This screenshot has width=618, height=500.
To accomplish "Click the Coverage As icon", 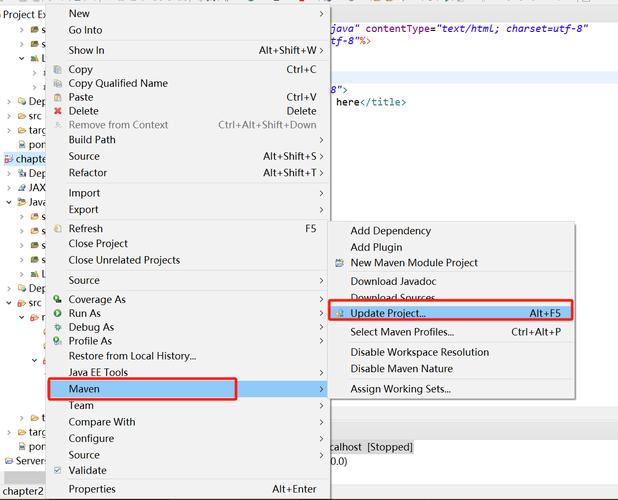I will tap(57, 300).
